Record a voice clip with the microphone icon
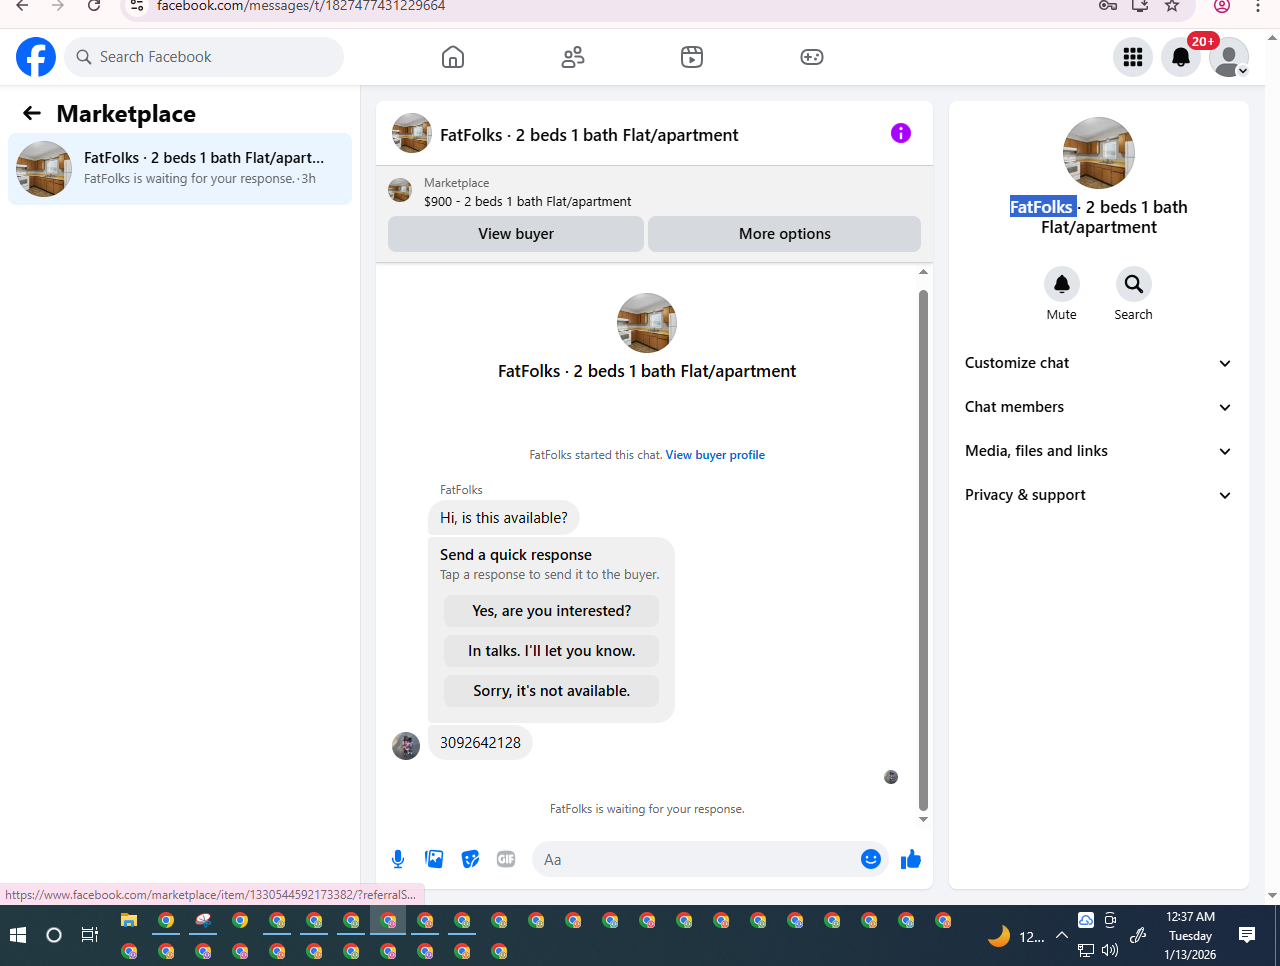Viewport: 1280px width, 966px height. (398, 859)
